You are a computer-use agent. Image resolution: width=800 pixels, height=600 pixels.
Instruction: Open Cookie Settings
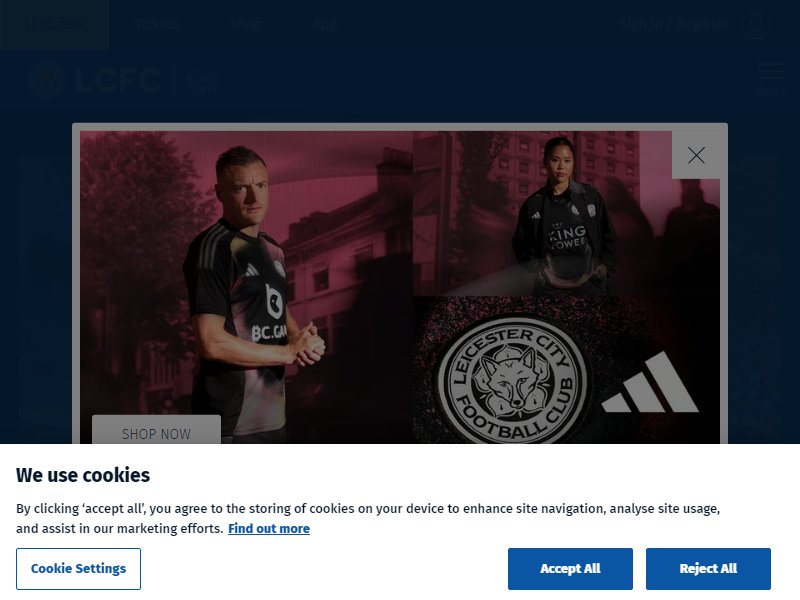[x=79, y=569]
